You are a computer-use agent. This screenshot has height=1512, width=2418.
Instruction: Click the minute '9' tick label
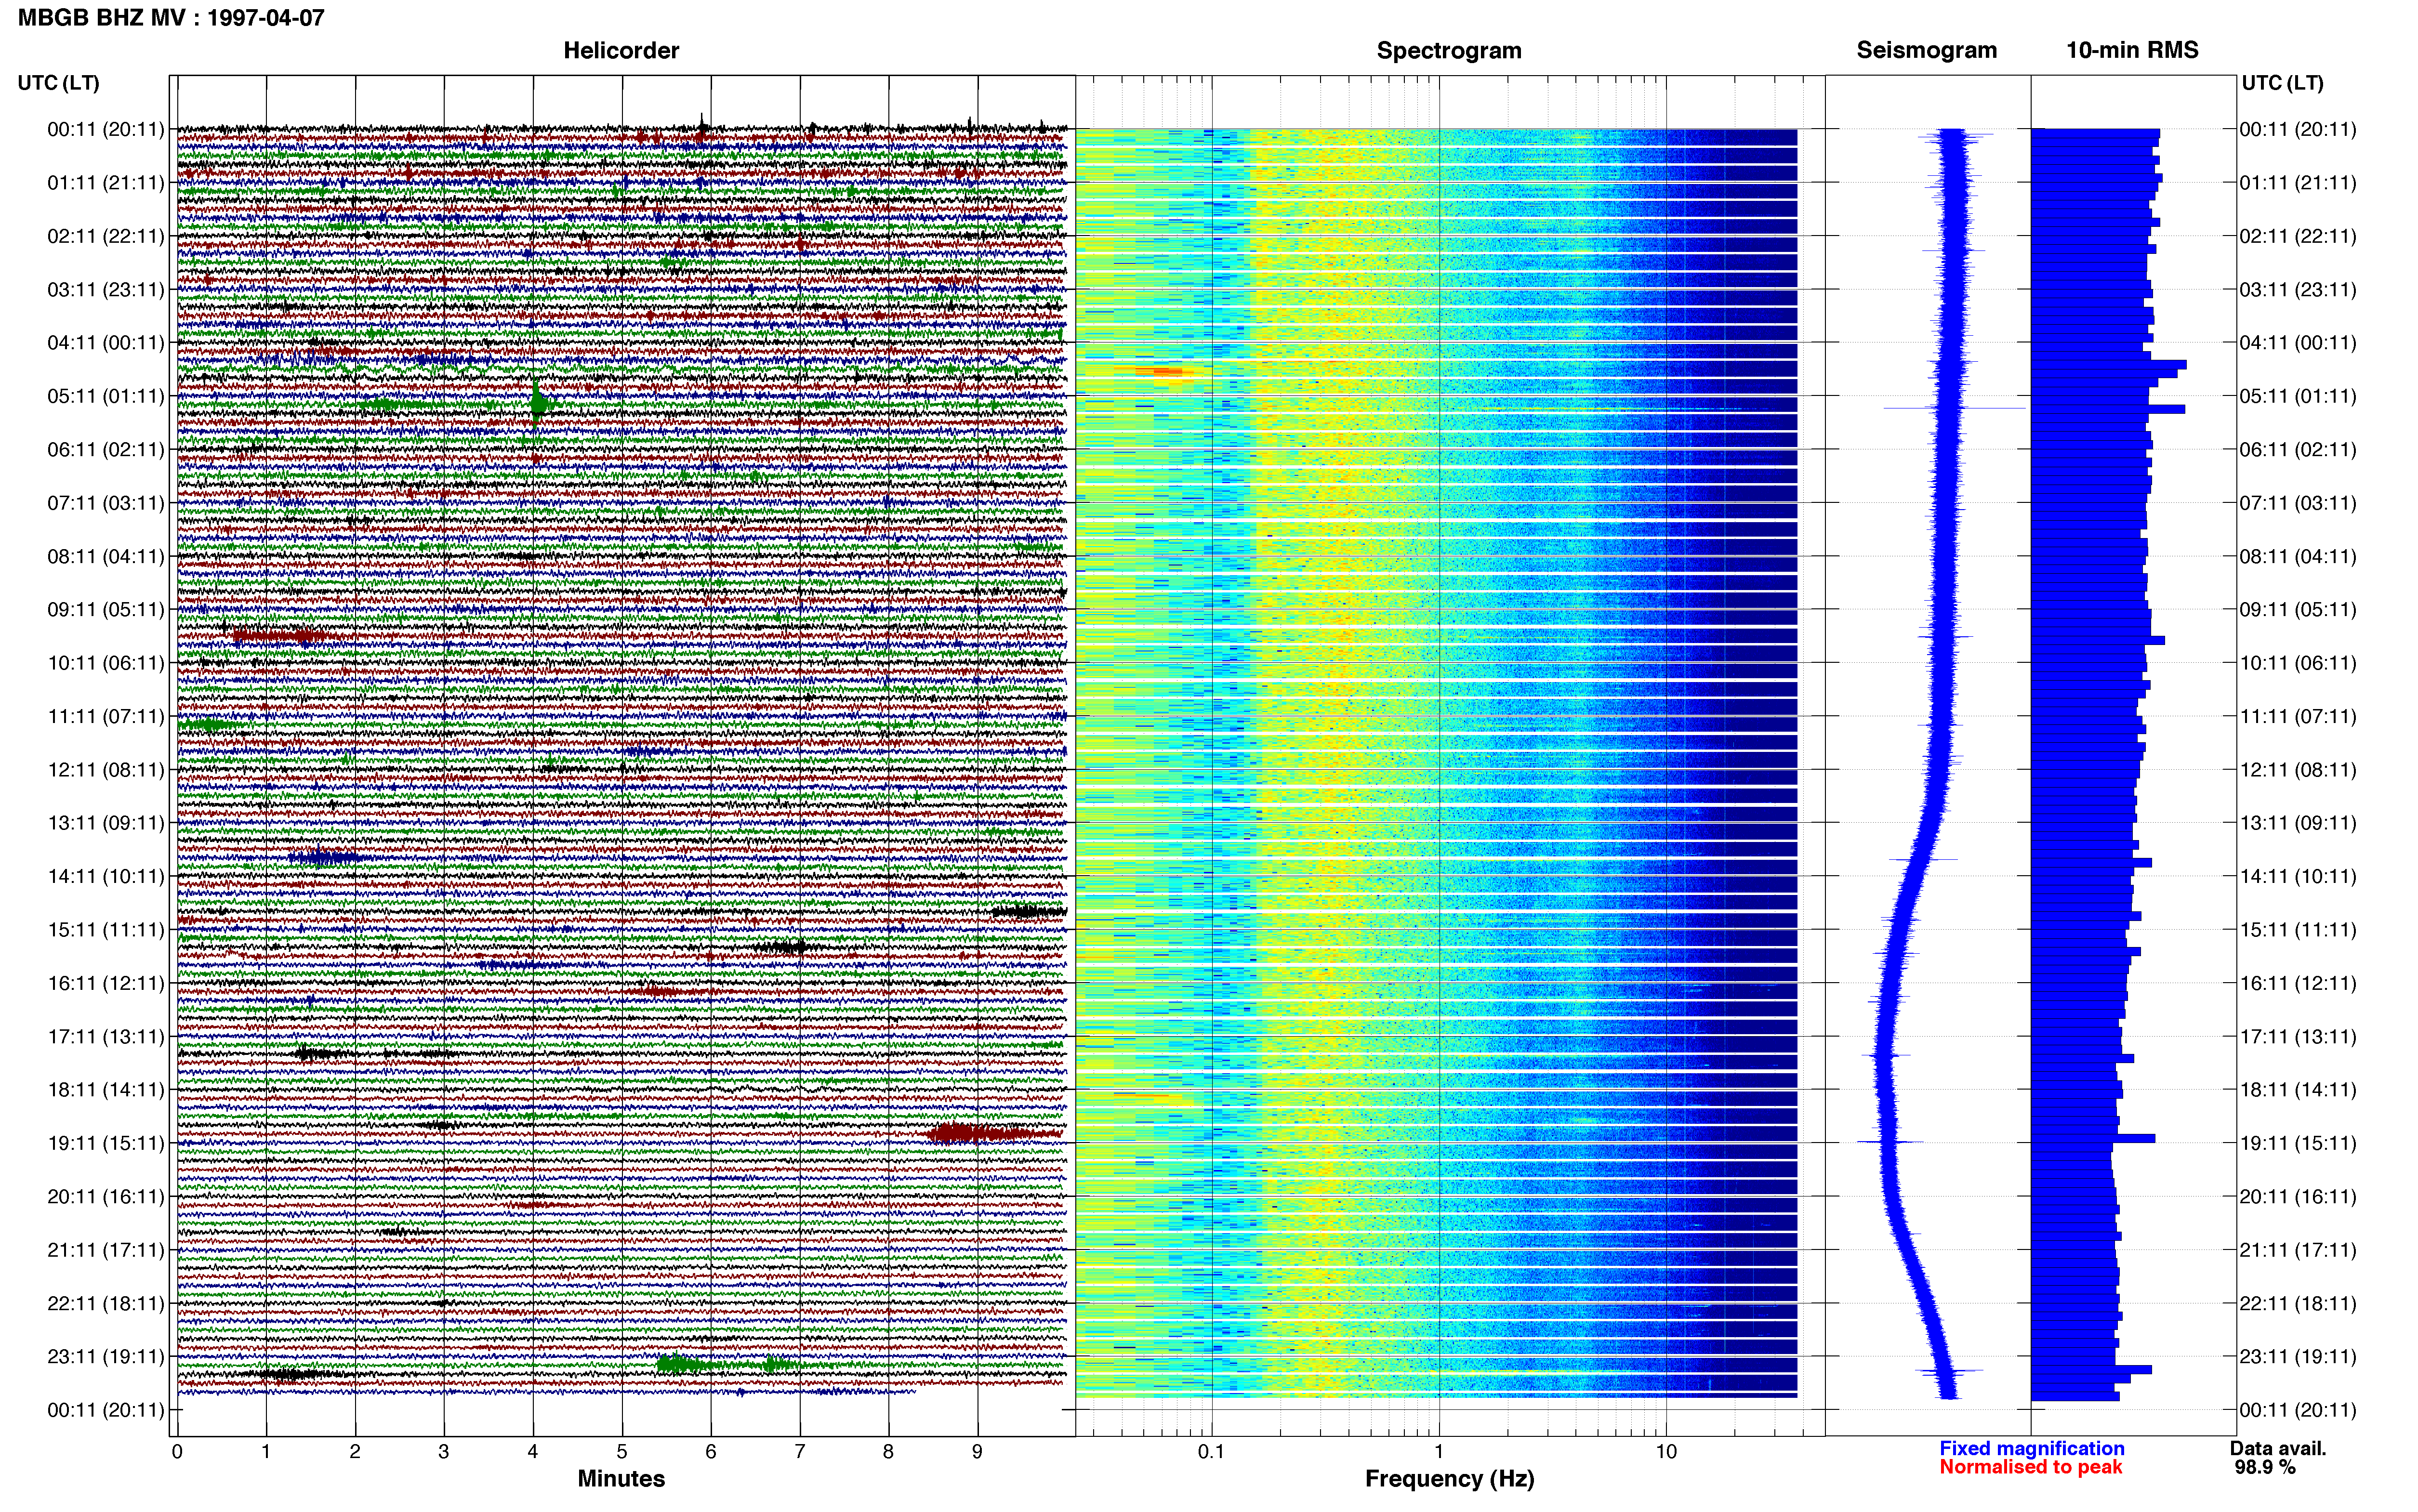pyautogui.click(x=977, y=1452)
